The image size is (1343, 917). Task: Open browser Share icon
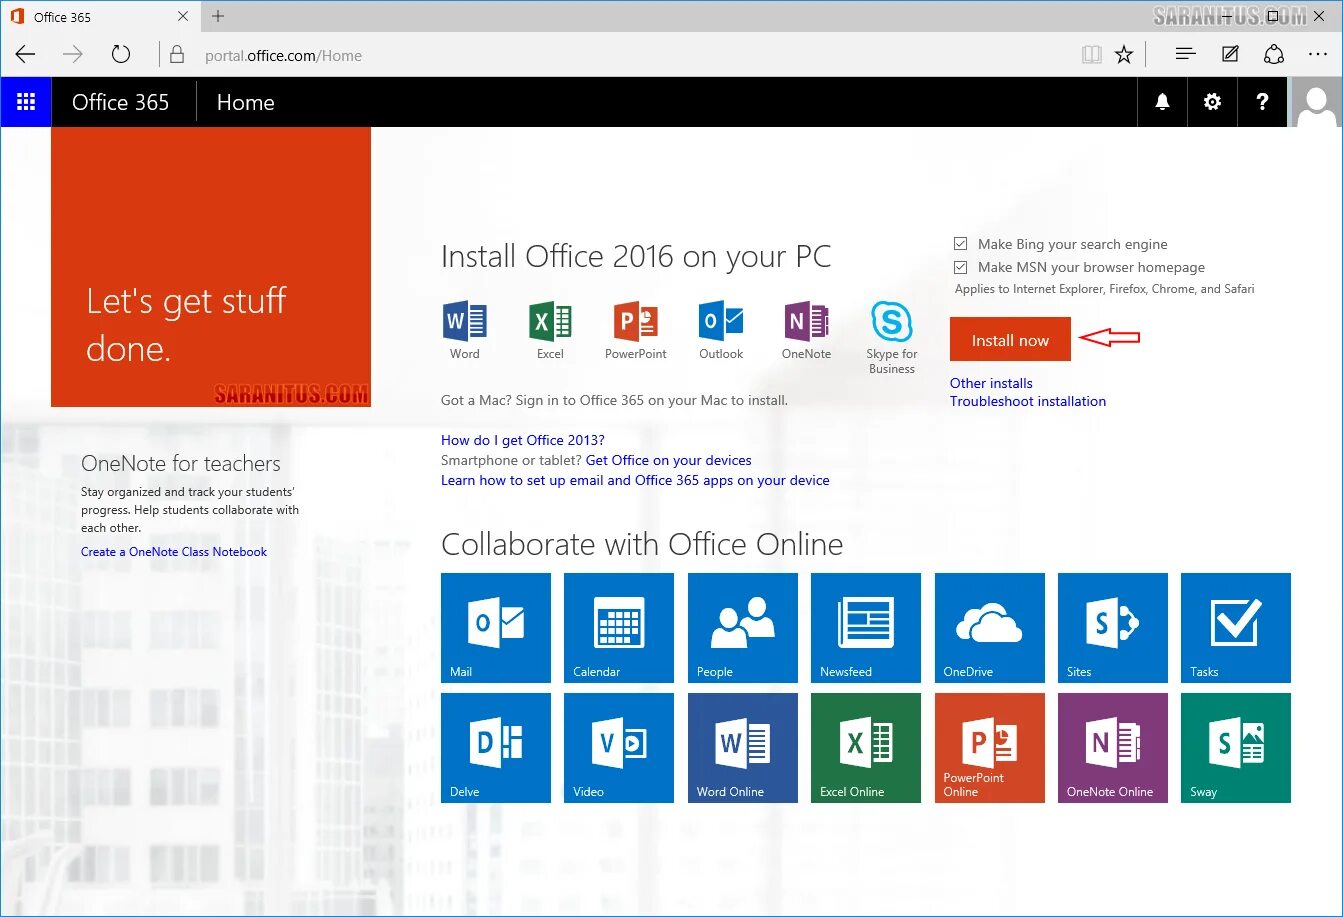(1274, 55)
